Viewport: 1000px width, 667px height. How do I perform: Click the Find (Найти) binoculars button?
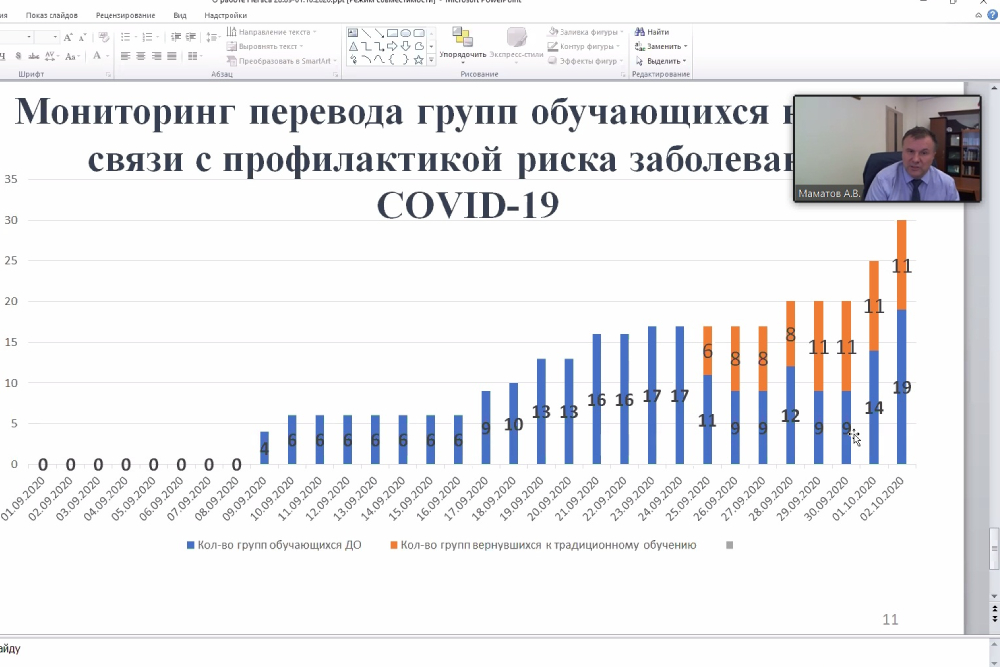(x=651, y=32)
